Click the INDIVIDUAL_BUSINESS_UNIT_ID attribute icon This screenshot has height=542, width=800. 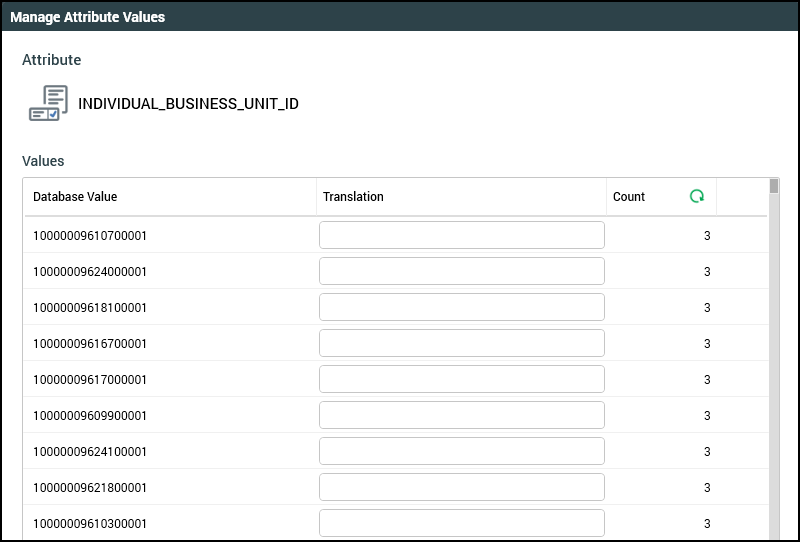click(x=48, y=104)
